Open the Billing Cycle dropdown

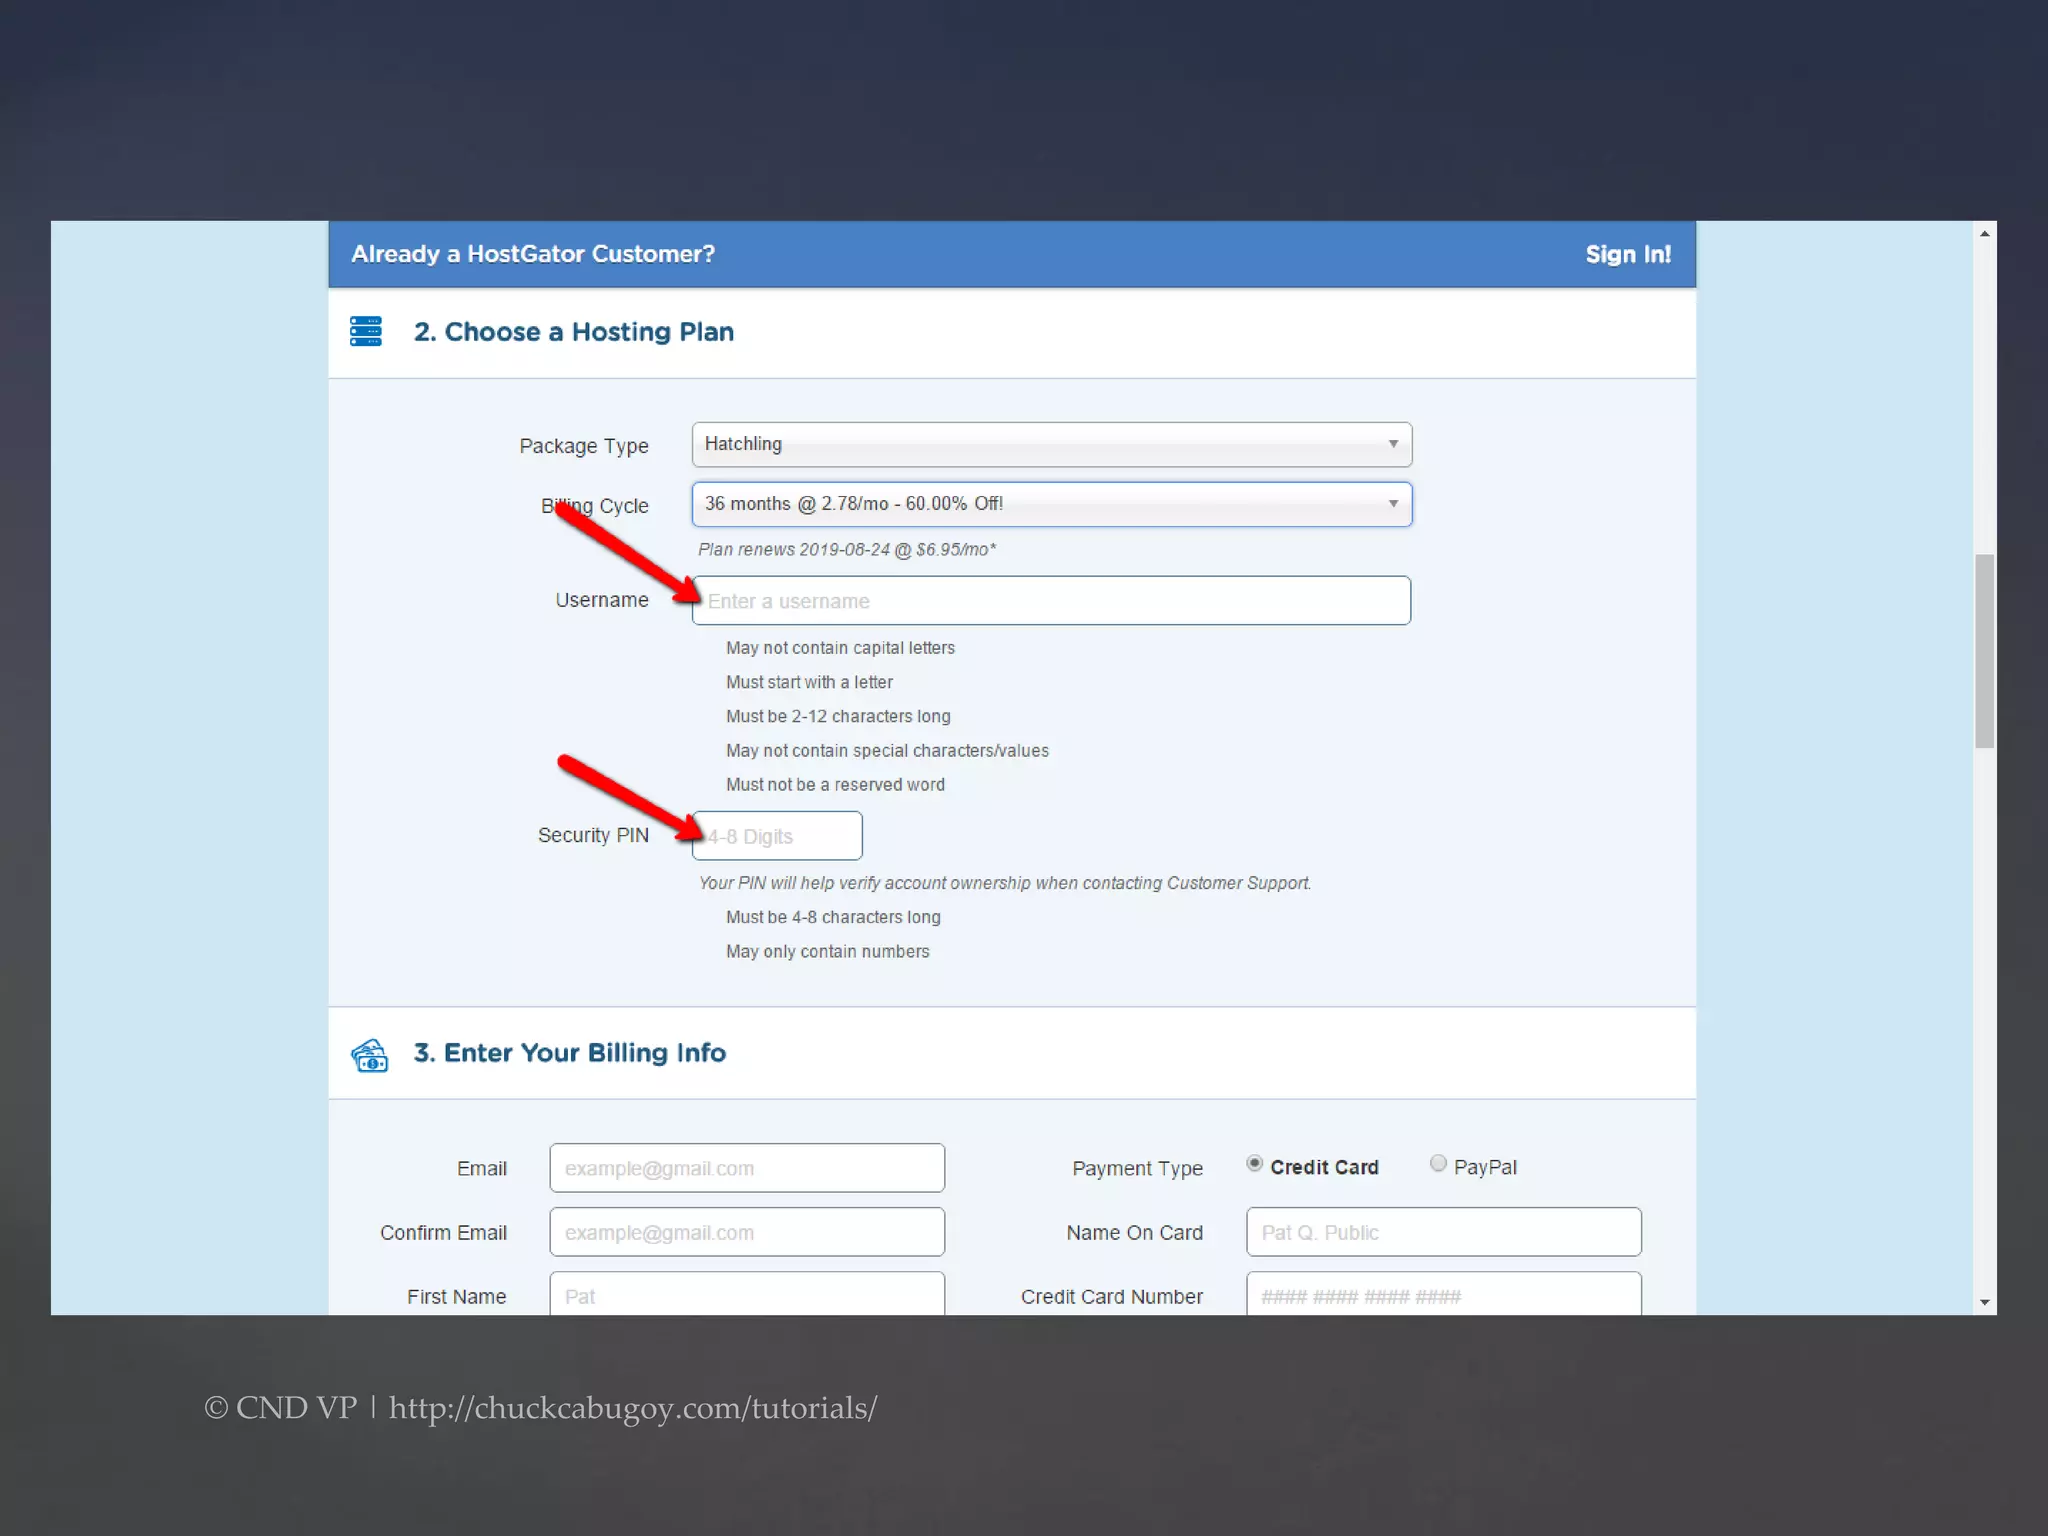(x=1051, y=504)
